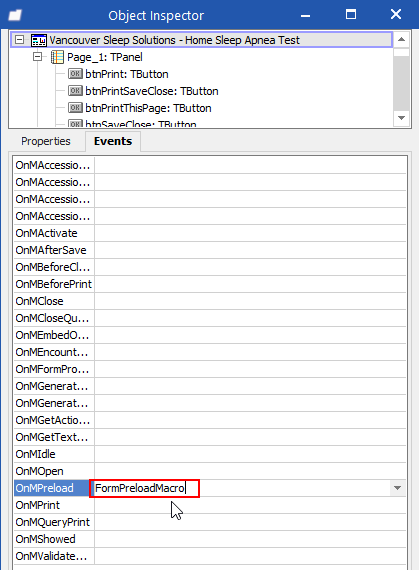The image size is (419, 570).
Task: Click the value cell of OnMClose
Action: tap(250, 301)
